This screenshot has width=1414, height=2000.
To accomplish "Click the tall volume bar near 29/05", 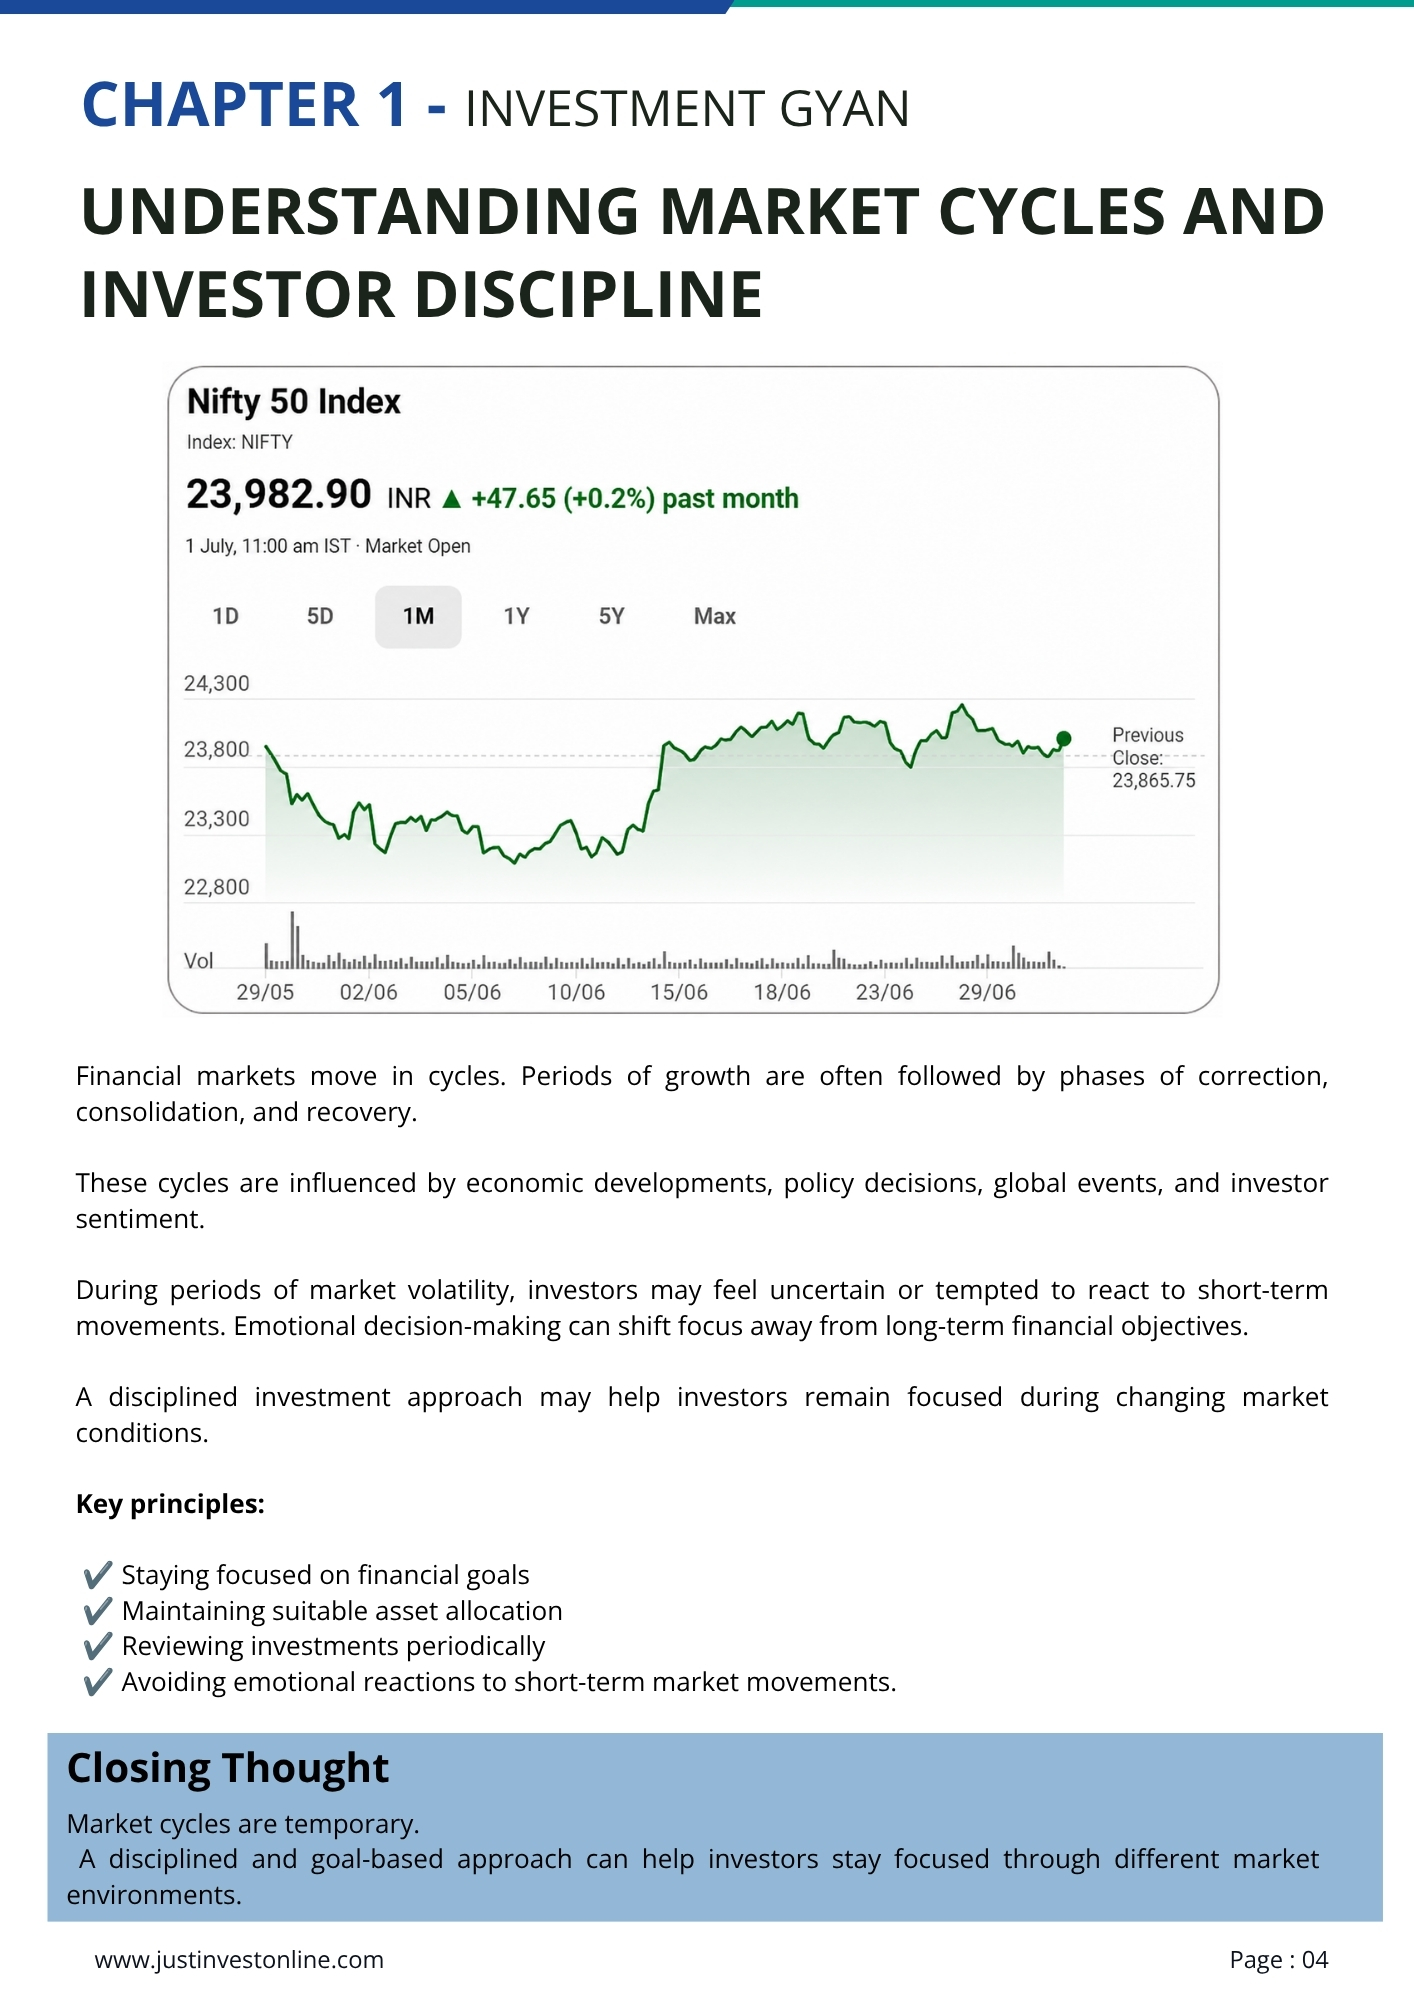I will (293, 939).
